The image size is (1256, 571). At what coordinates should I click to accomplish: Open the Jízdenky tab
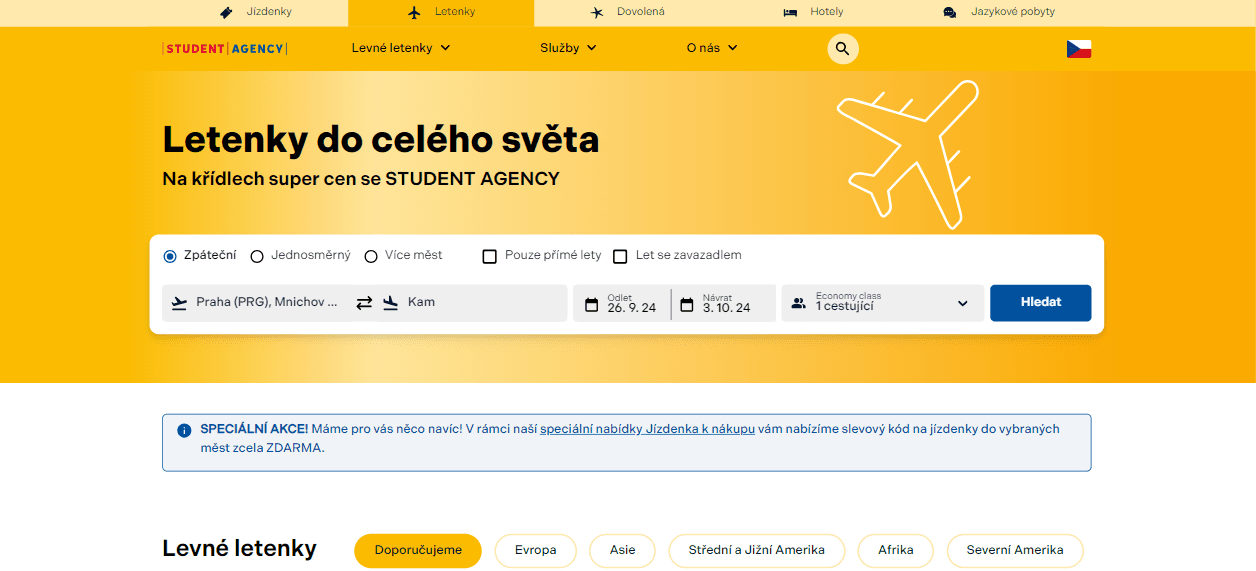(x=255, y=12)
